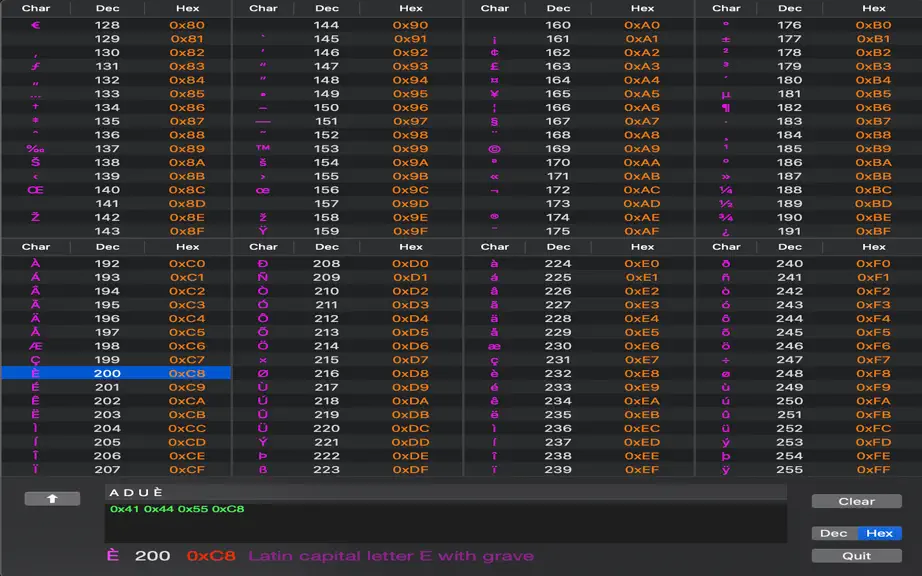Select the inverted question mark row 191
This screenshot has width=922, height=576.
pyautogui.click(x=809, y=231)
